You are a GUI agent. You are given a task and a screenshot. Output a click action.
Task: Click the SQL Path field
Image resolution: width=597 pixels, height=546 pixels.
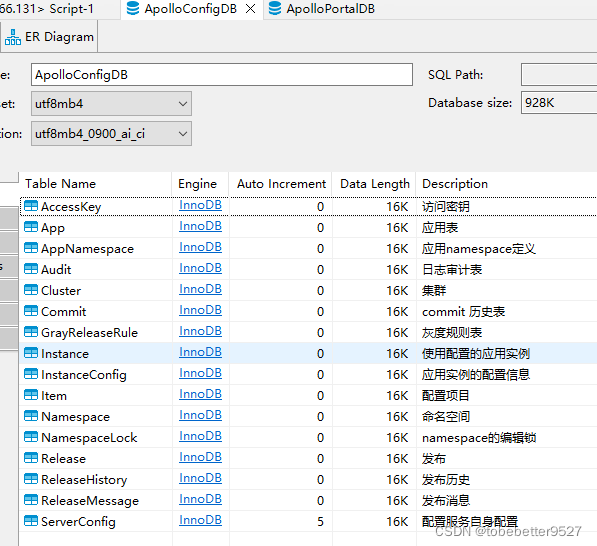coord(559,75)
